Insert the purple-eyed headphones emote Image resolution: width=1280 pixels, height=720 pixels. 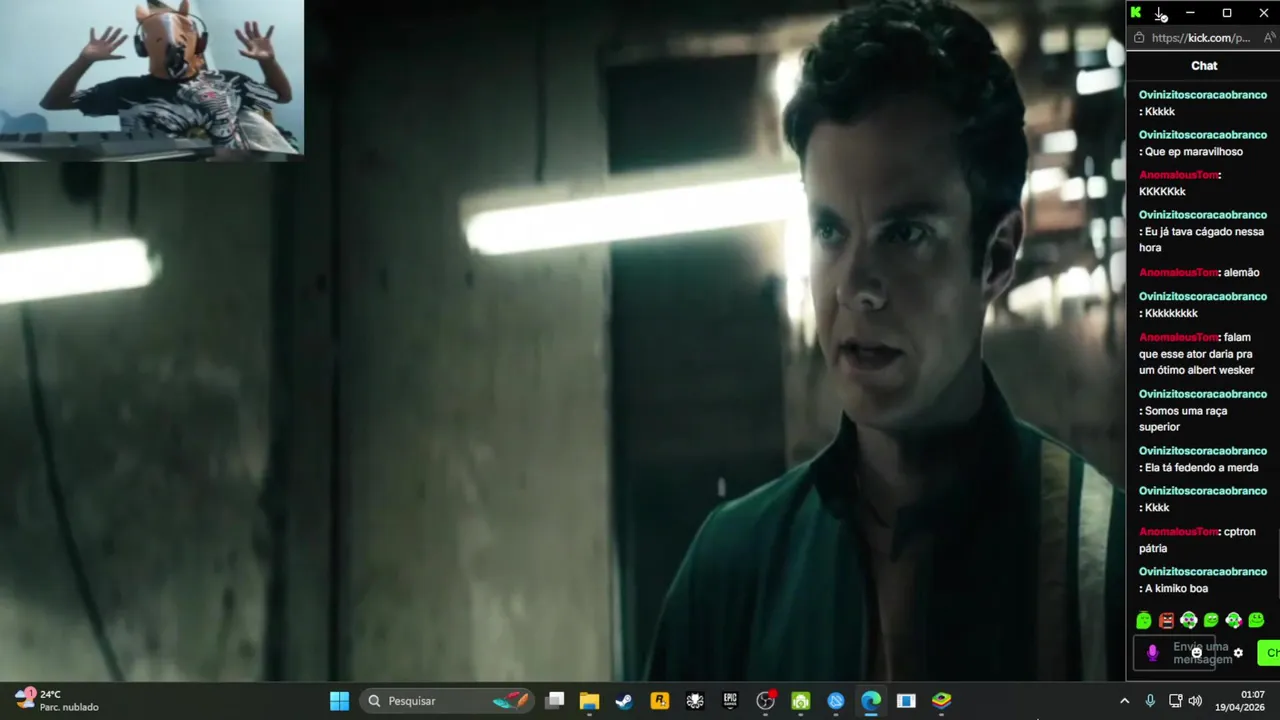pyautogui.click(x=1189, y=620)
